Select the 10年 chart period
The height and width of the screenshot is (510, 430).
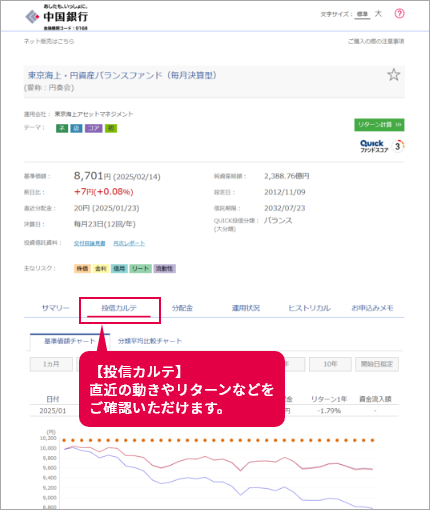pos(330,364)
